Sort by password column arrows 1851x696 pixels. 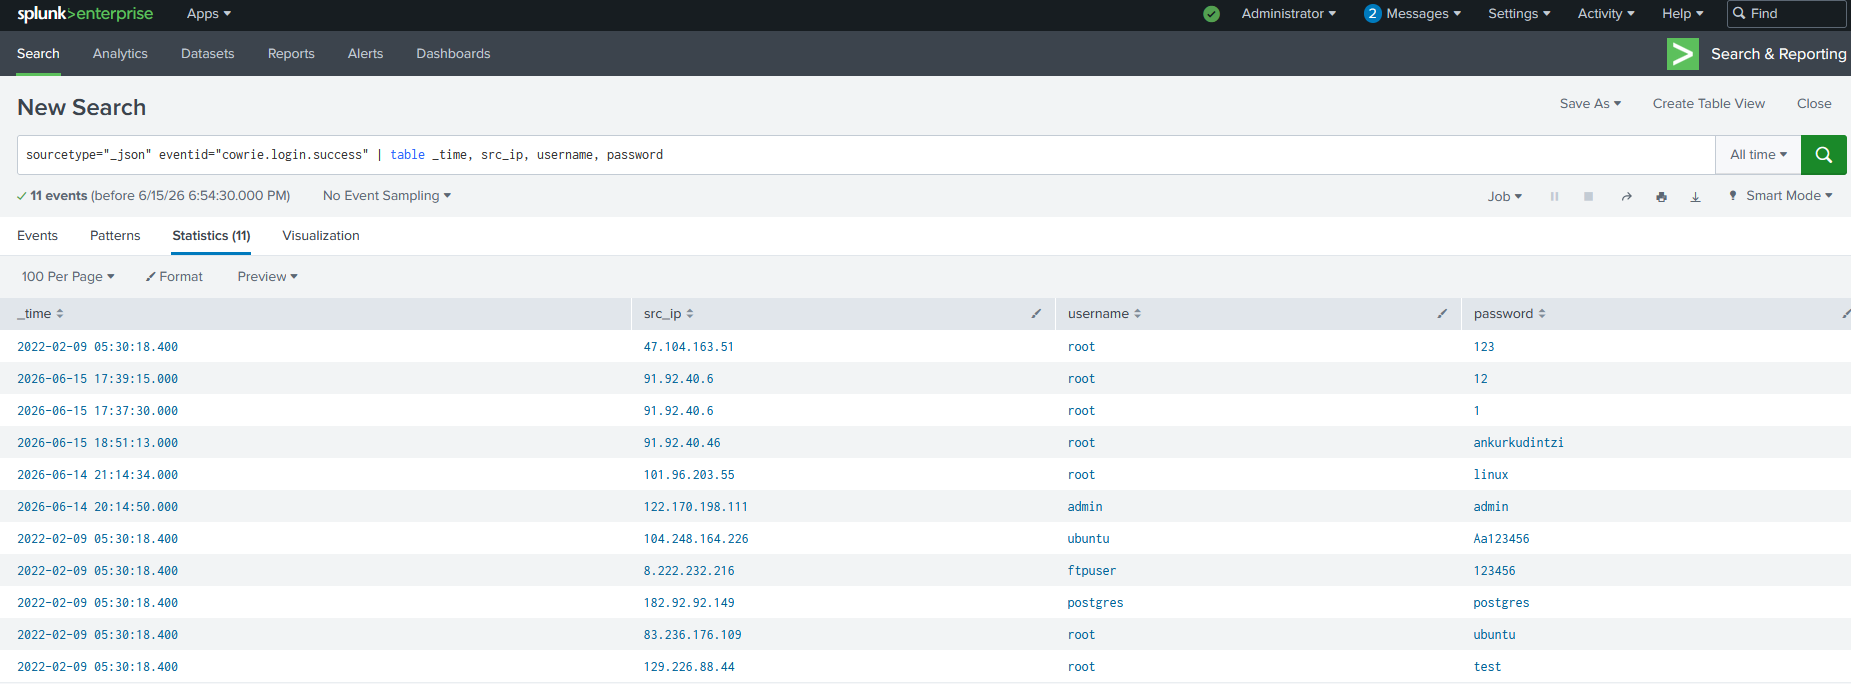[x=1542, y=314]
